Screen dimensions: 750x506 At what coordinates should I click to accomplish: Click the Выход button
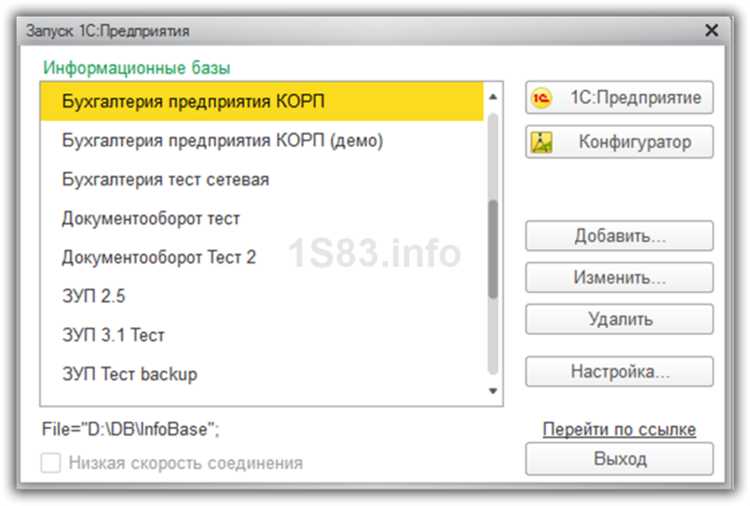click(619, 459)
